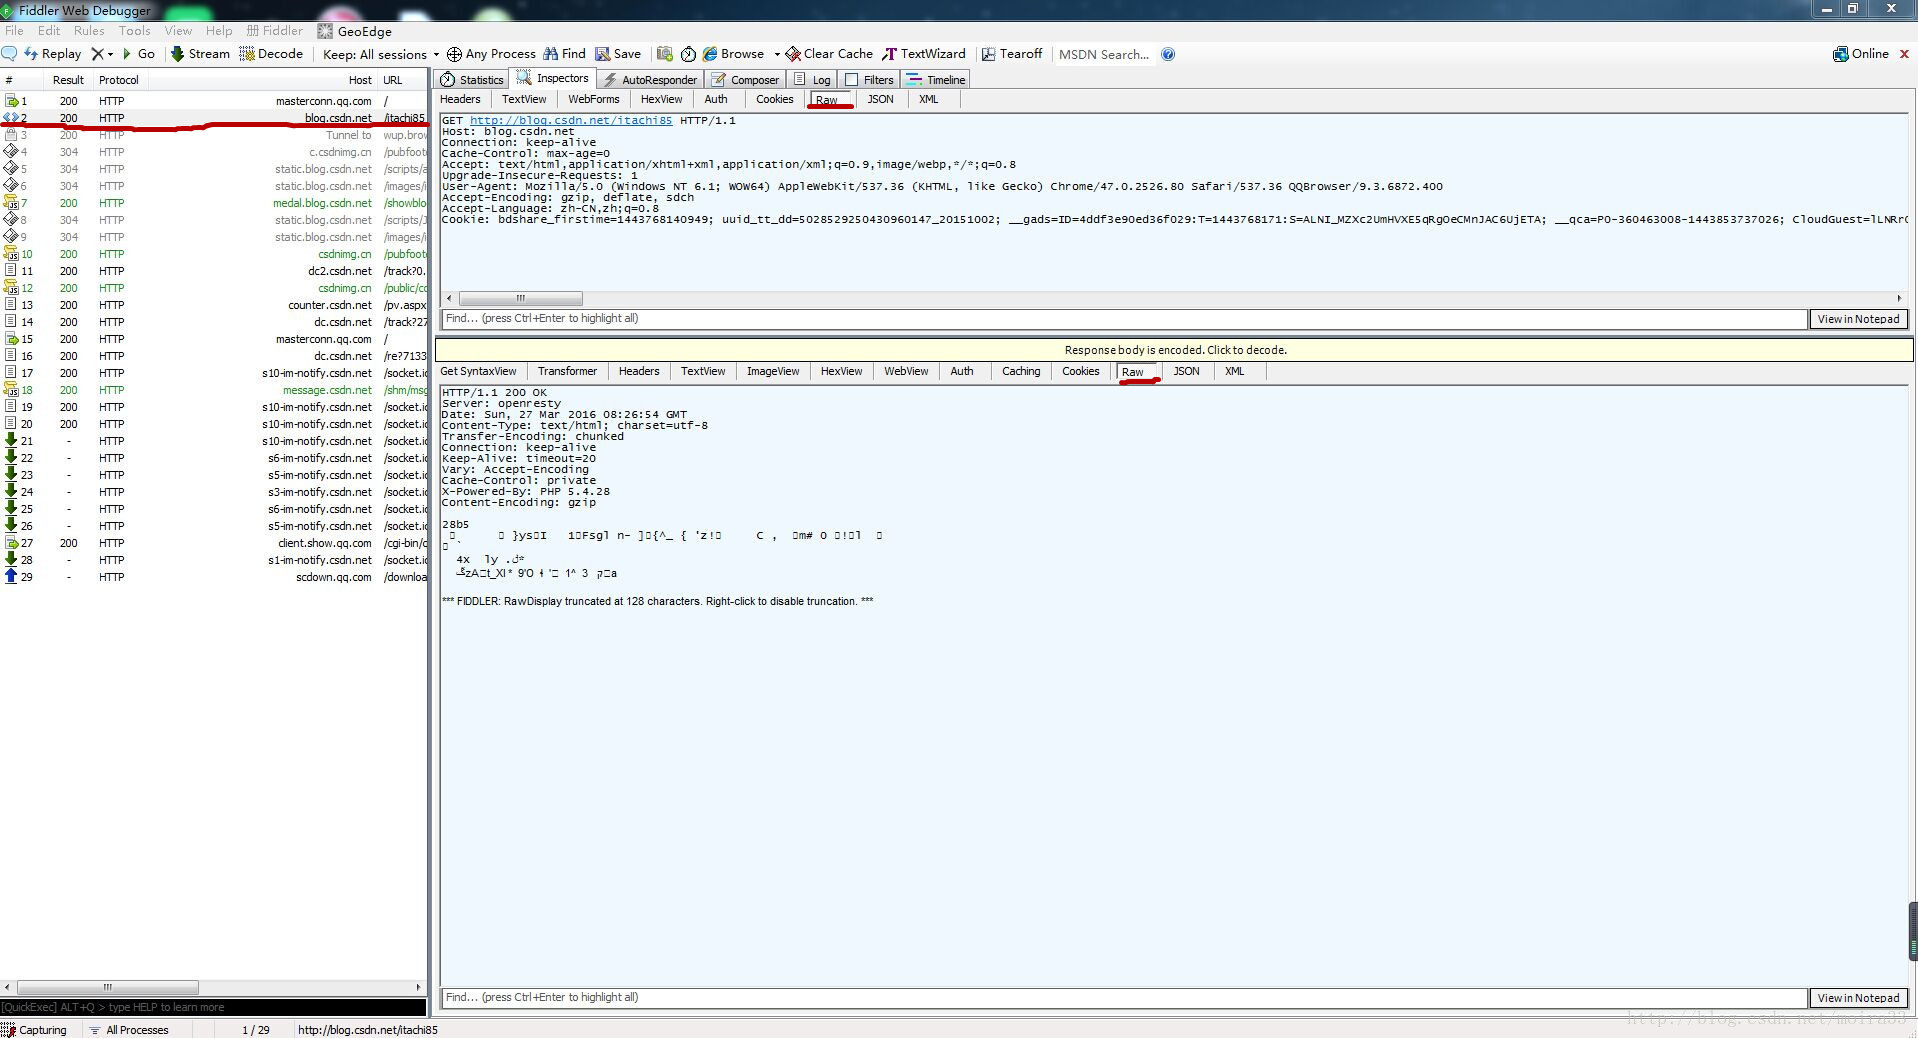Open the Tools menu
This screenshot has width=1918, height=1038.
pos(134,31)
